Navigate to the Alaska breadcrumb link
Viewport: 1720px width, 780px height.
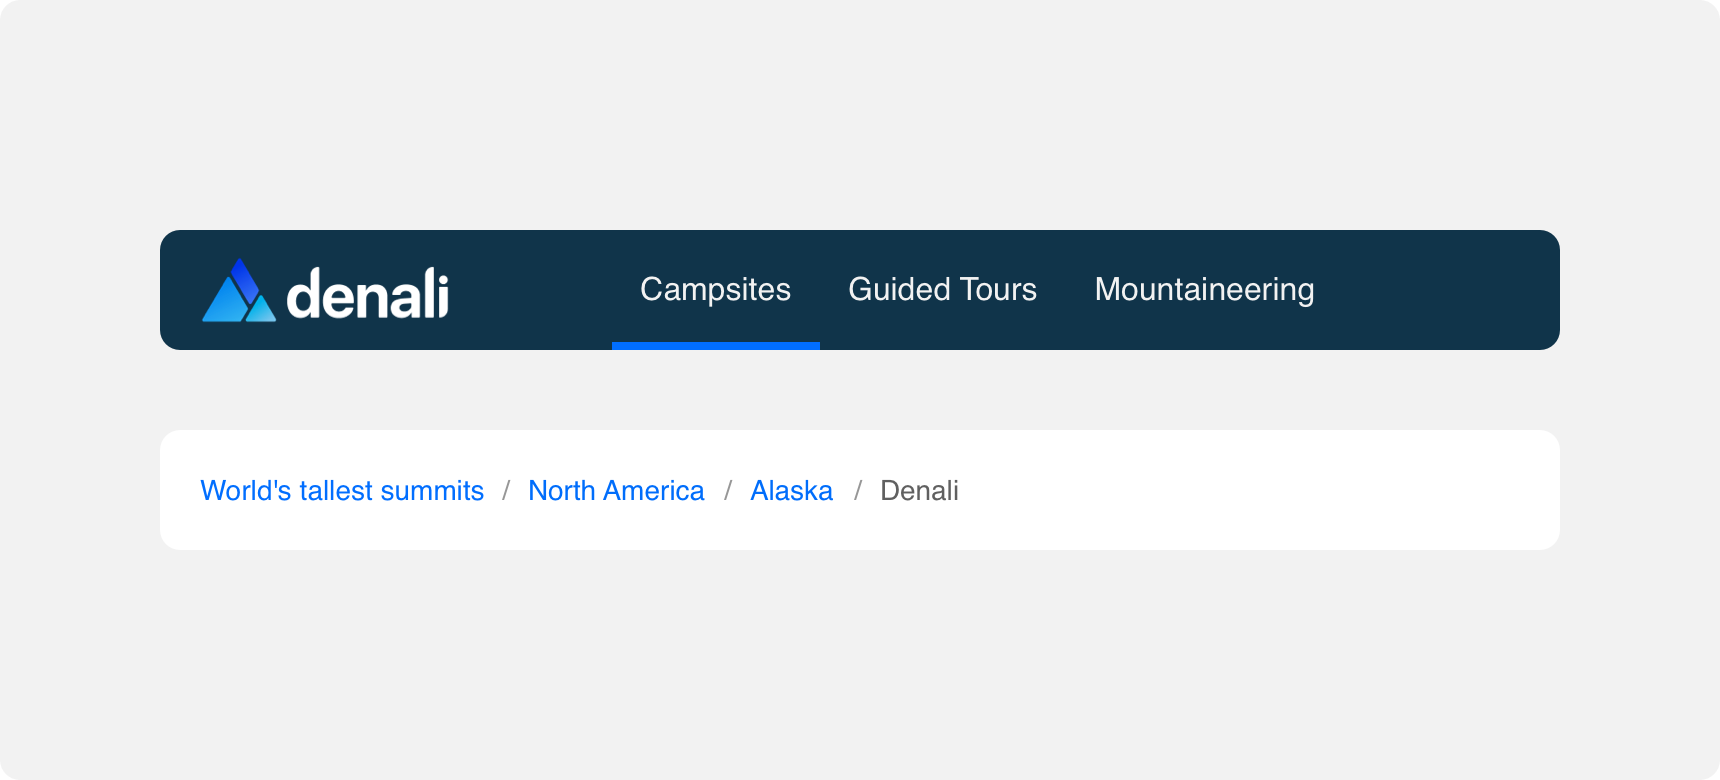click(792, 490)
